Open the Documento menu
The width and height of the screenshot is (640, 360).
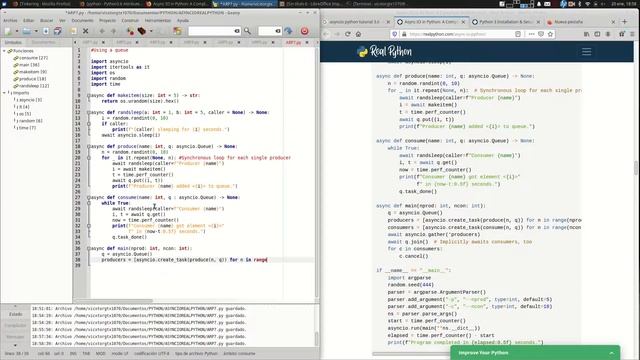(82, 20)
